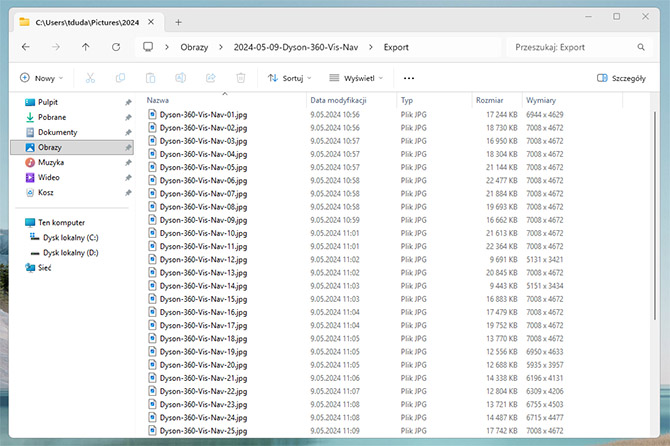Select file Dyson-360-Vis-Nav-02.jpg
This screenshot has width=670, height=446.
[203, 128]
